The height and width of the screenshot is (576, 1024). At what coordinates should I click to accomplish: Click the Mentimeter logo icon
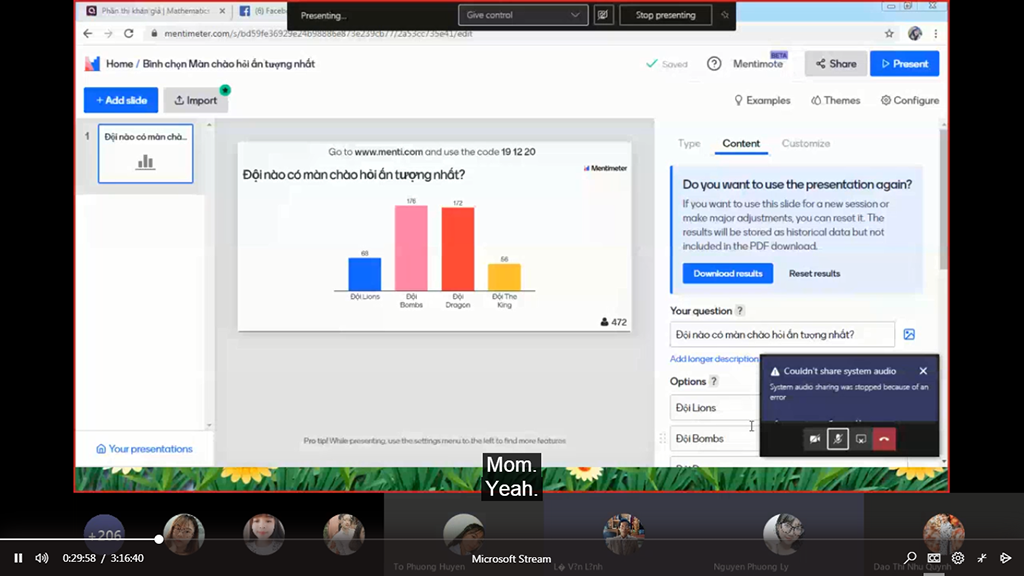[92, 63]
